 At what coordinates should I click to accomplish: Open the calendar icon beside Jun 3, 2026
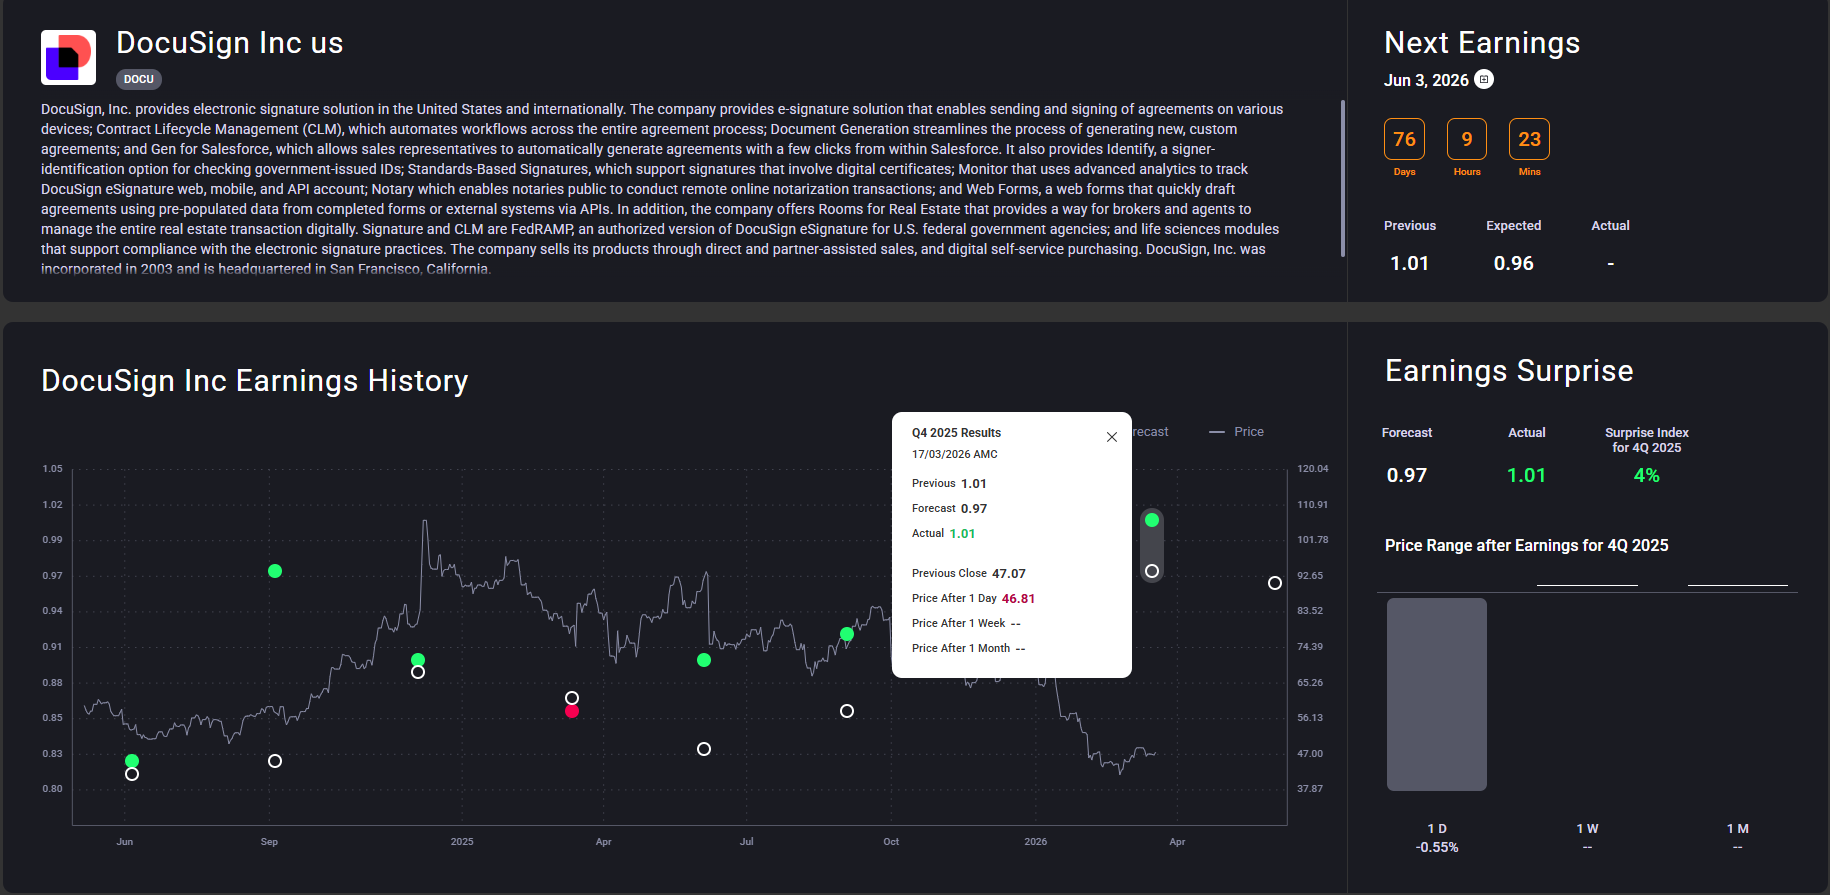1485,80
